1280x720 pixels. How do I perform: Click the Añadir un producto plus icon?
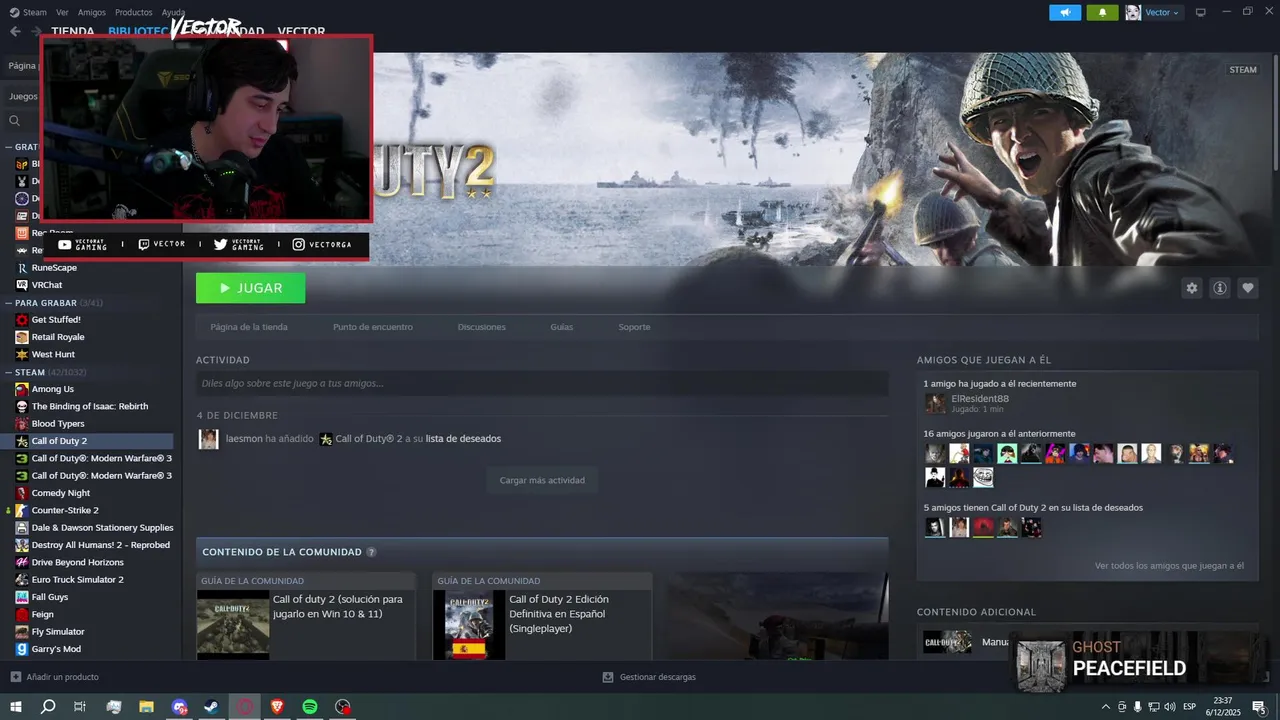[x=15, y=677]
